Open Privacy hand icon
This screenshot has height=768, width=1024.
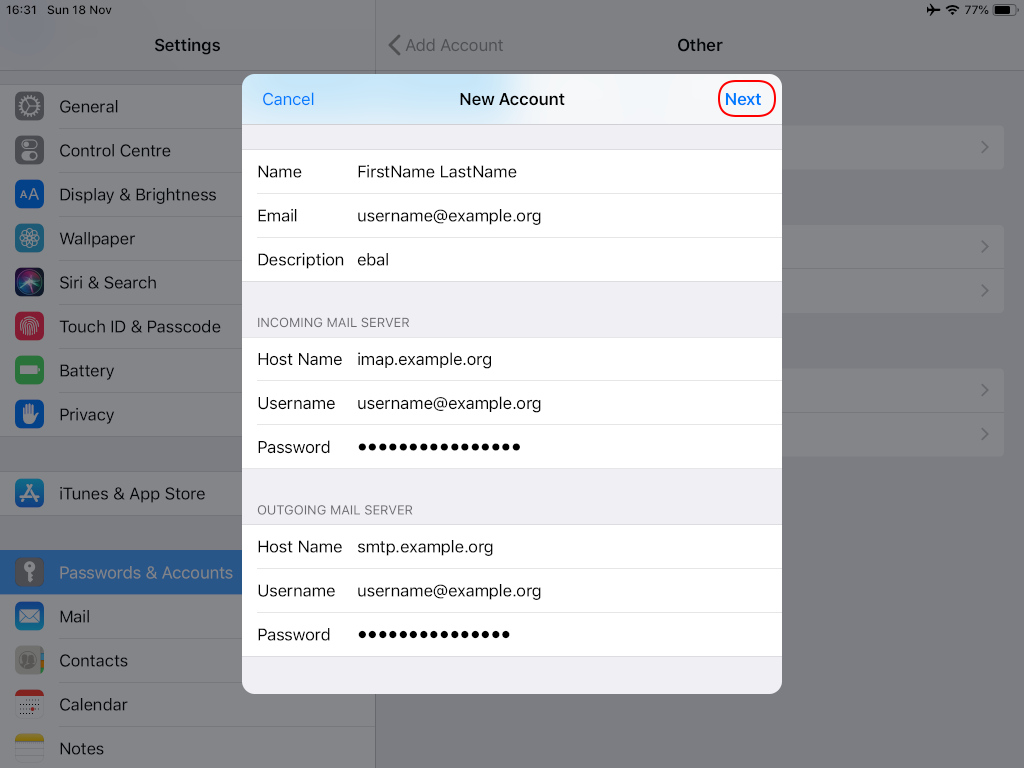(x=29, y=414)
